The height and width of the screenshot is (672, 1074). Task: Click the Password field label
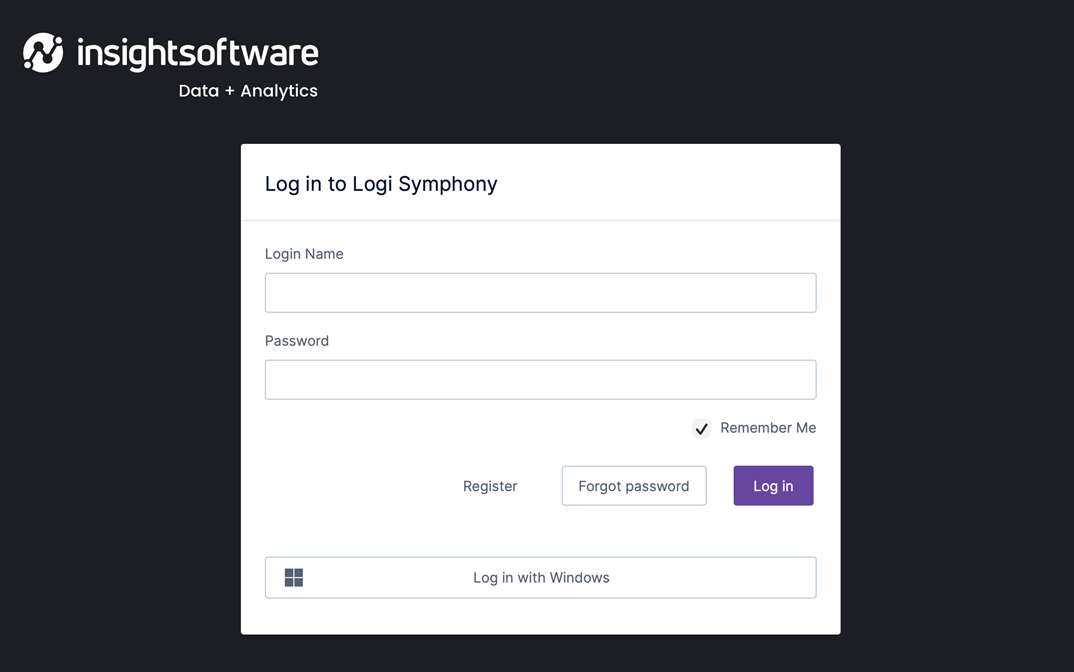296,341
